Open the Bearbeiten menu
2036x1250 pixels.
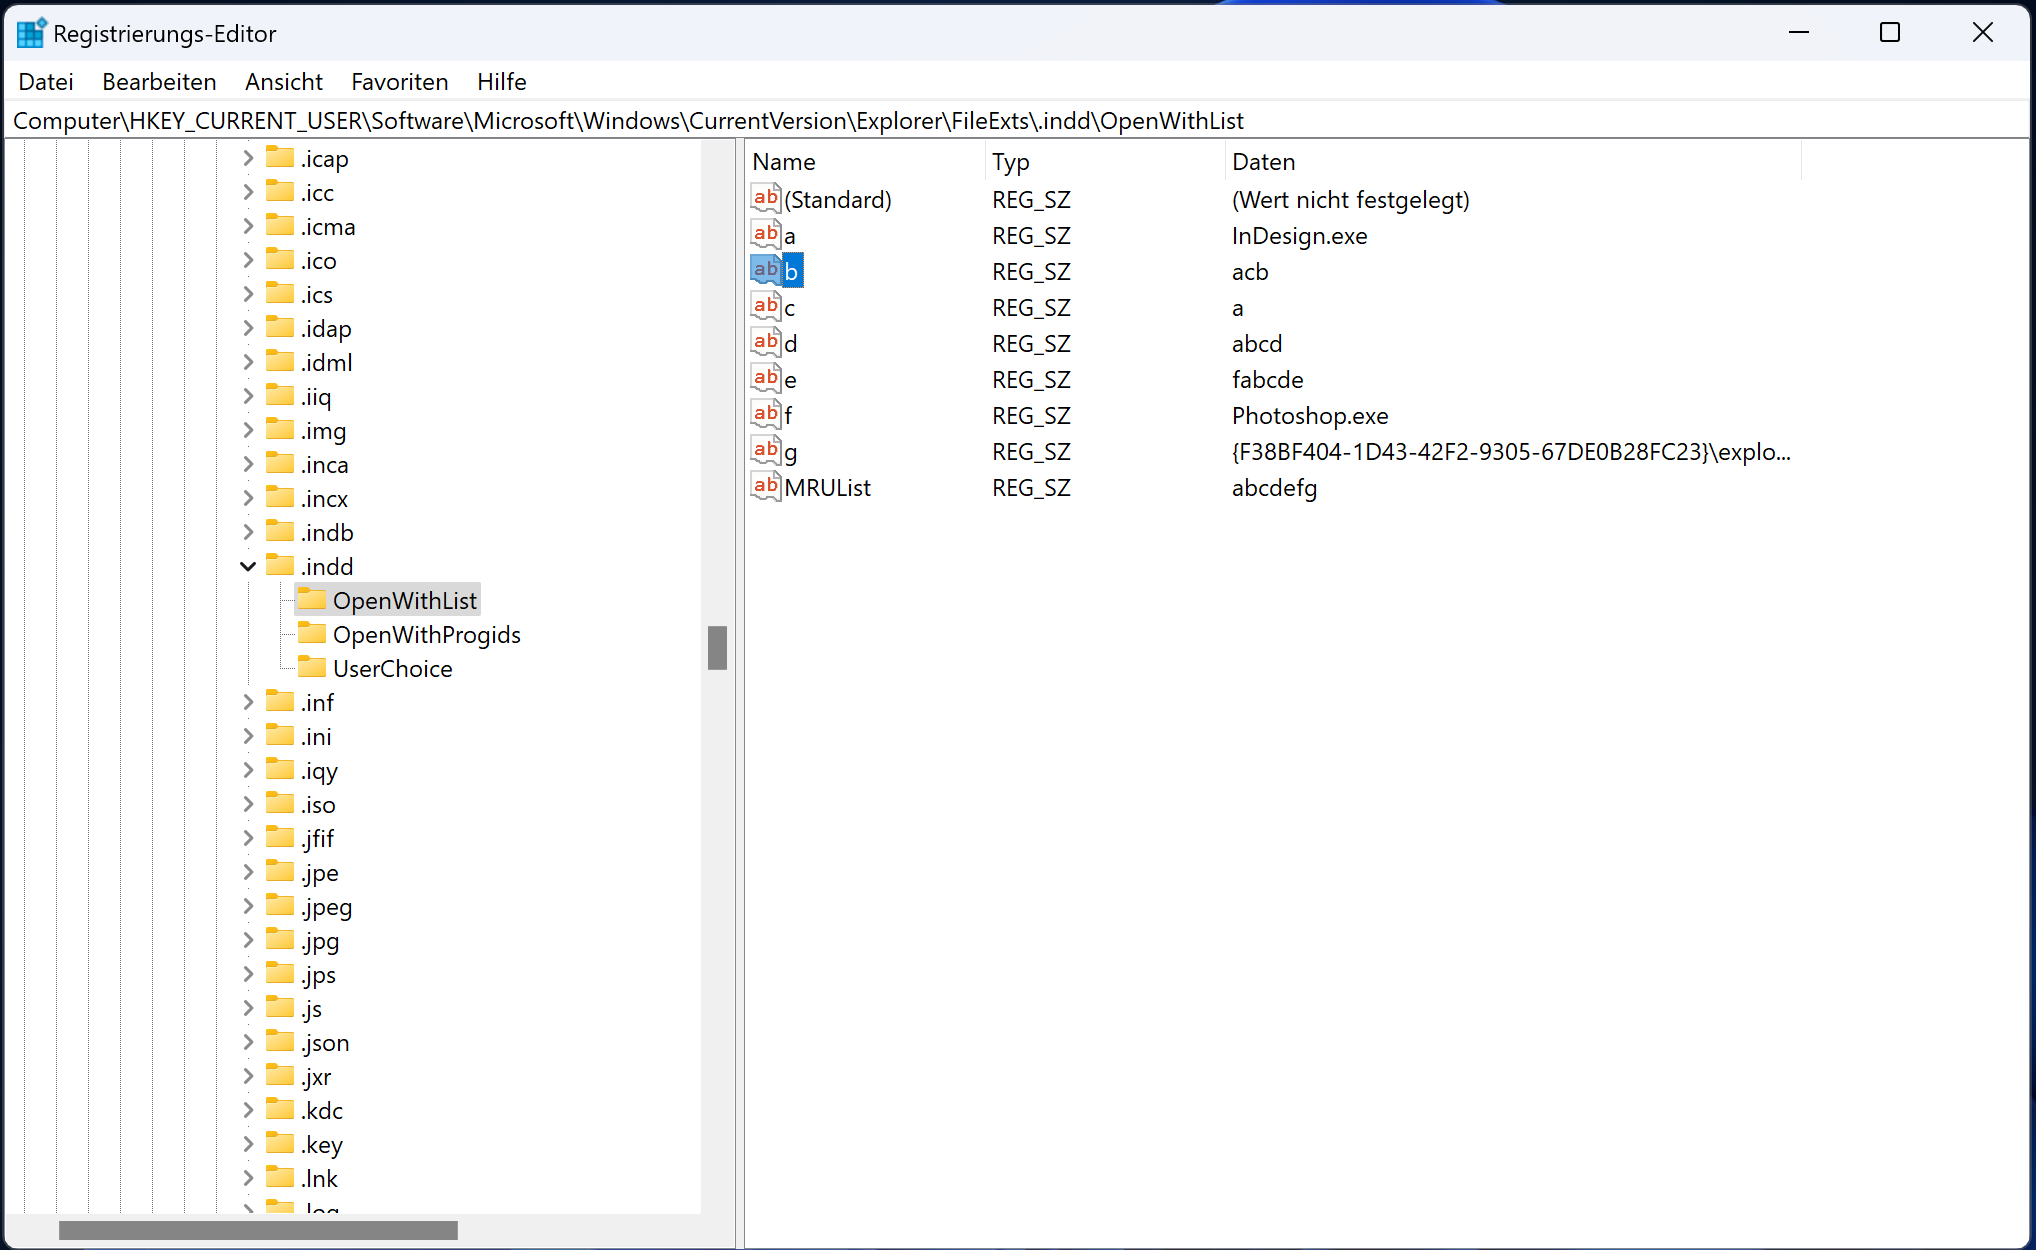[159, 81]
